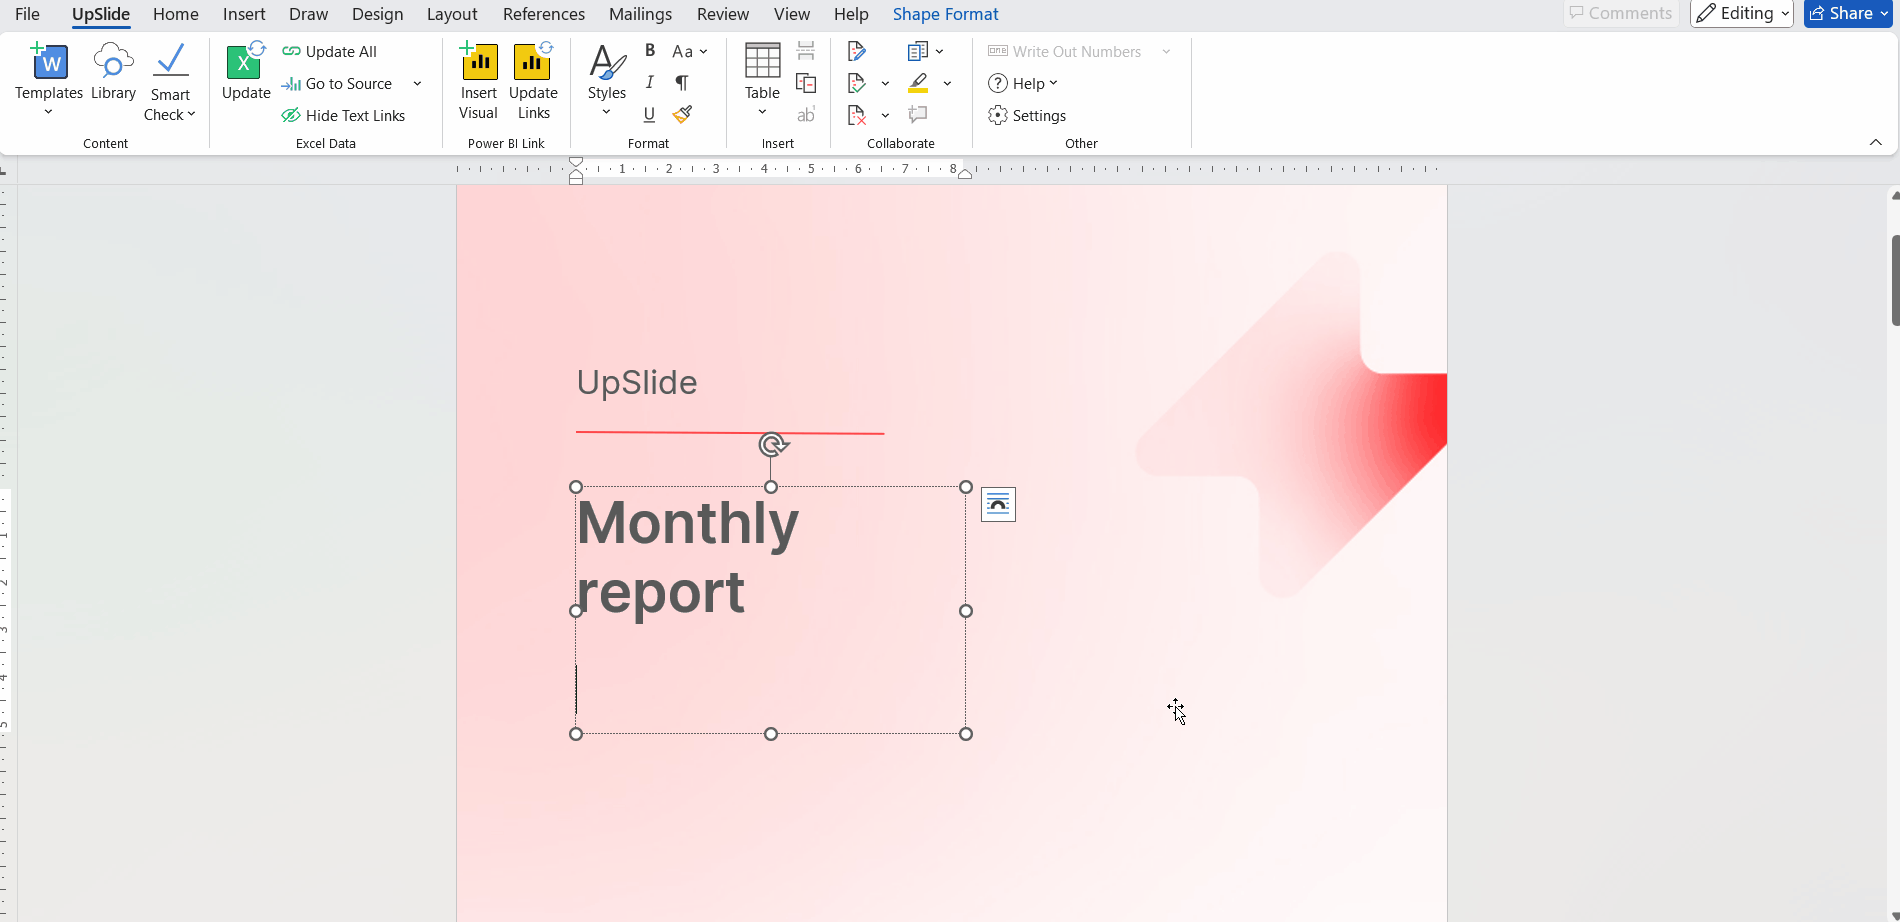
Task: Click the yellow highlighter icon
Action: click(918, 83)
